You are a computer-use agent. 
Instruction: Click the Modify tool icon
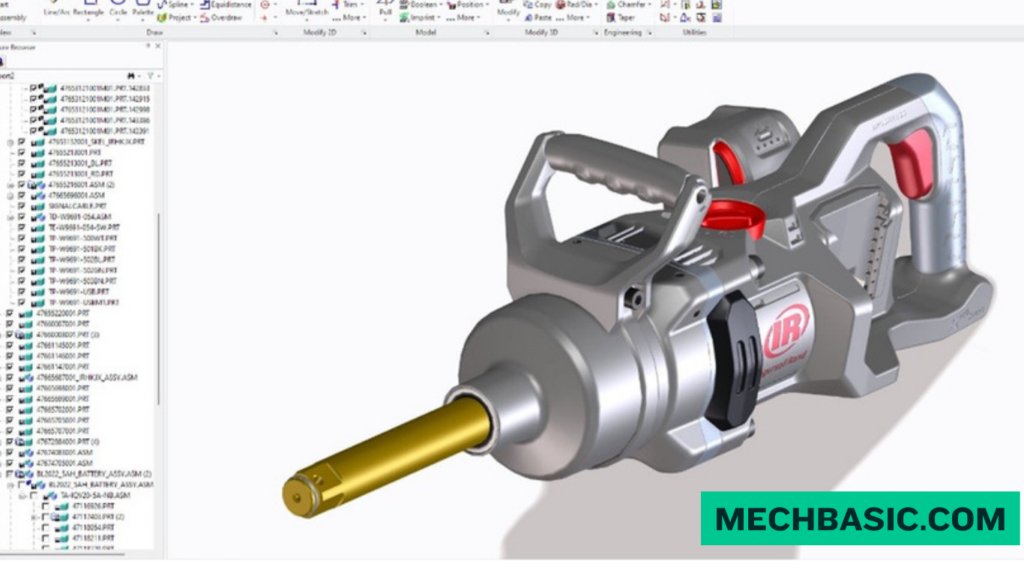pos(507,8)
